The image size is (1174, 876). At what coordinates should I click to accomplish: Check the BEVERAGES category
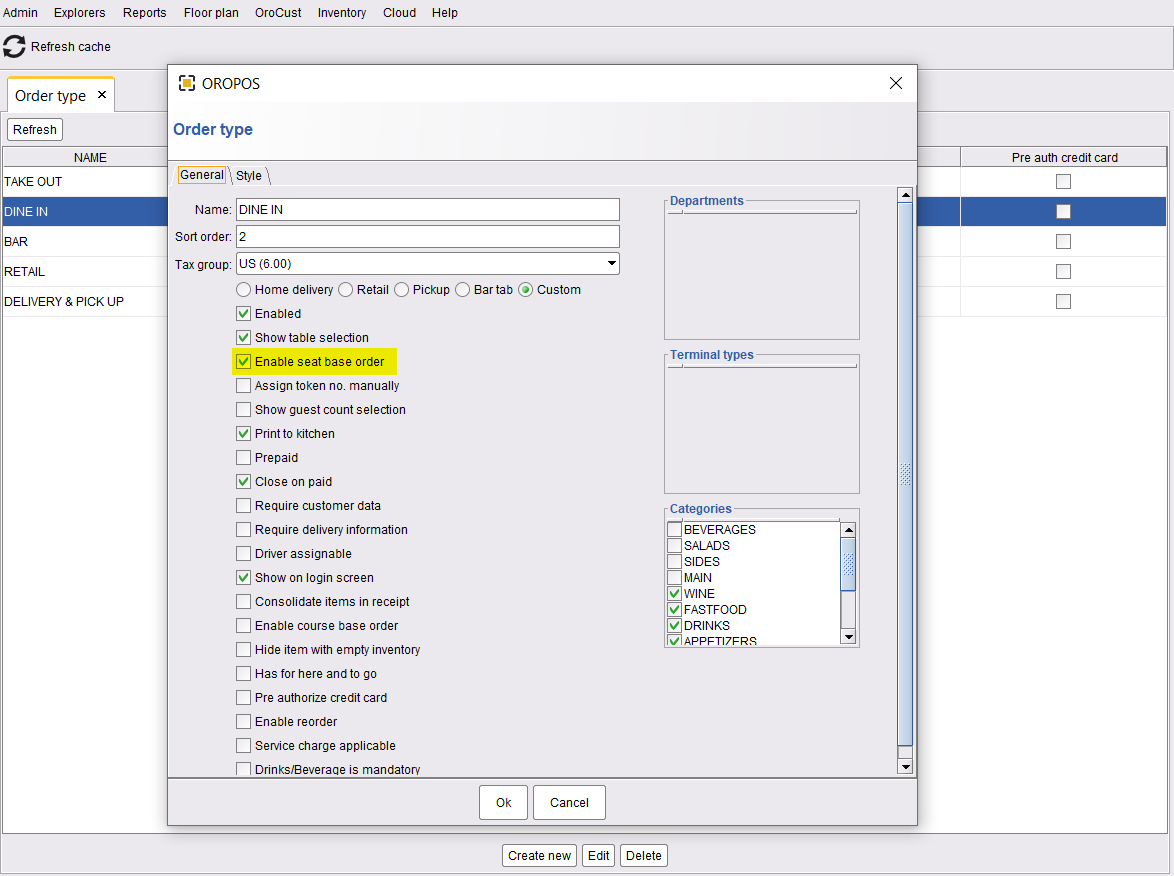click(x=675, y=529)
